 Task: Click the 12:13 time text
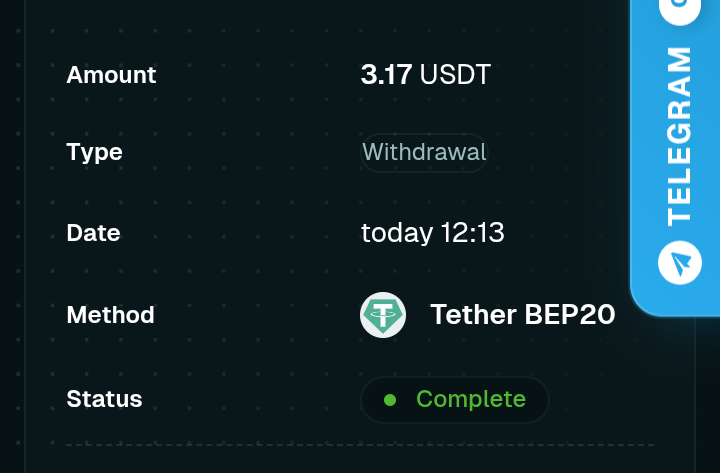coord(472,233)
